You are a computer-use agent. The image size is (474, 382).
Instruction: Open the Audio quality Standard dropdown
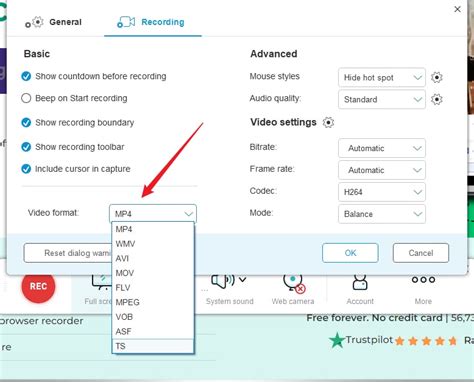382,100
